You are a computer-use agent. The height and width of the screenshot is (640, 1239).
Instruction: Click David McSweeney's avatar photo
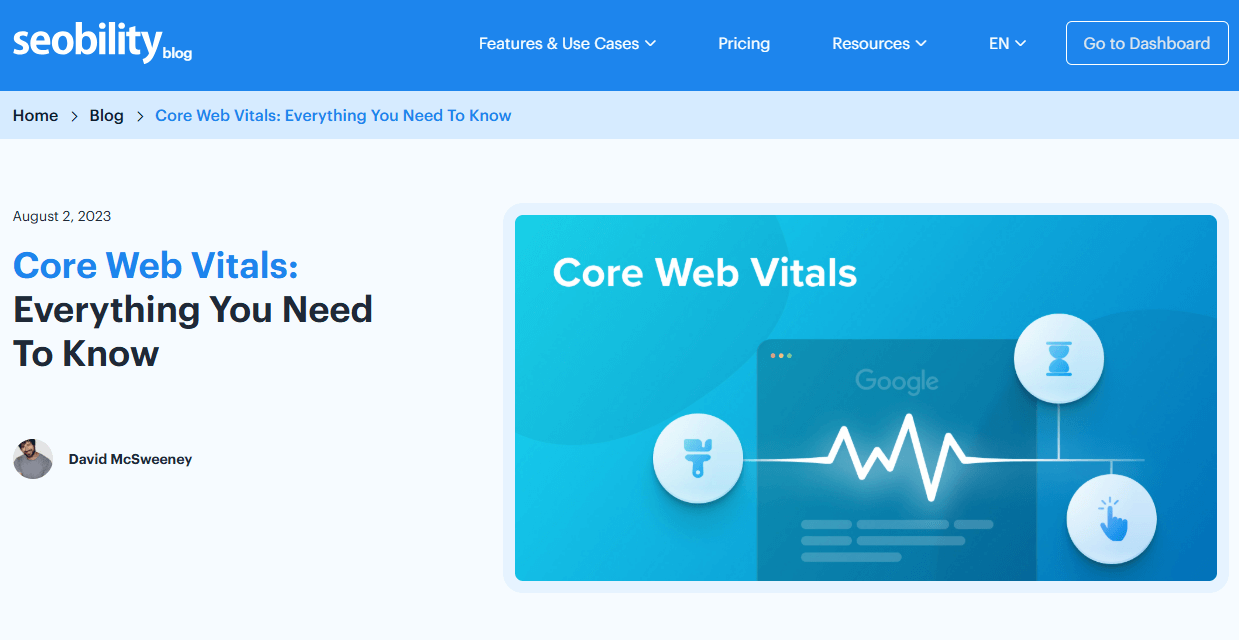tap(32, 459)
